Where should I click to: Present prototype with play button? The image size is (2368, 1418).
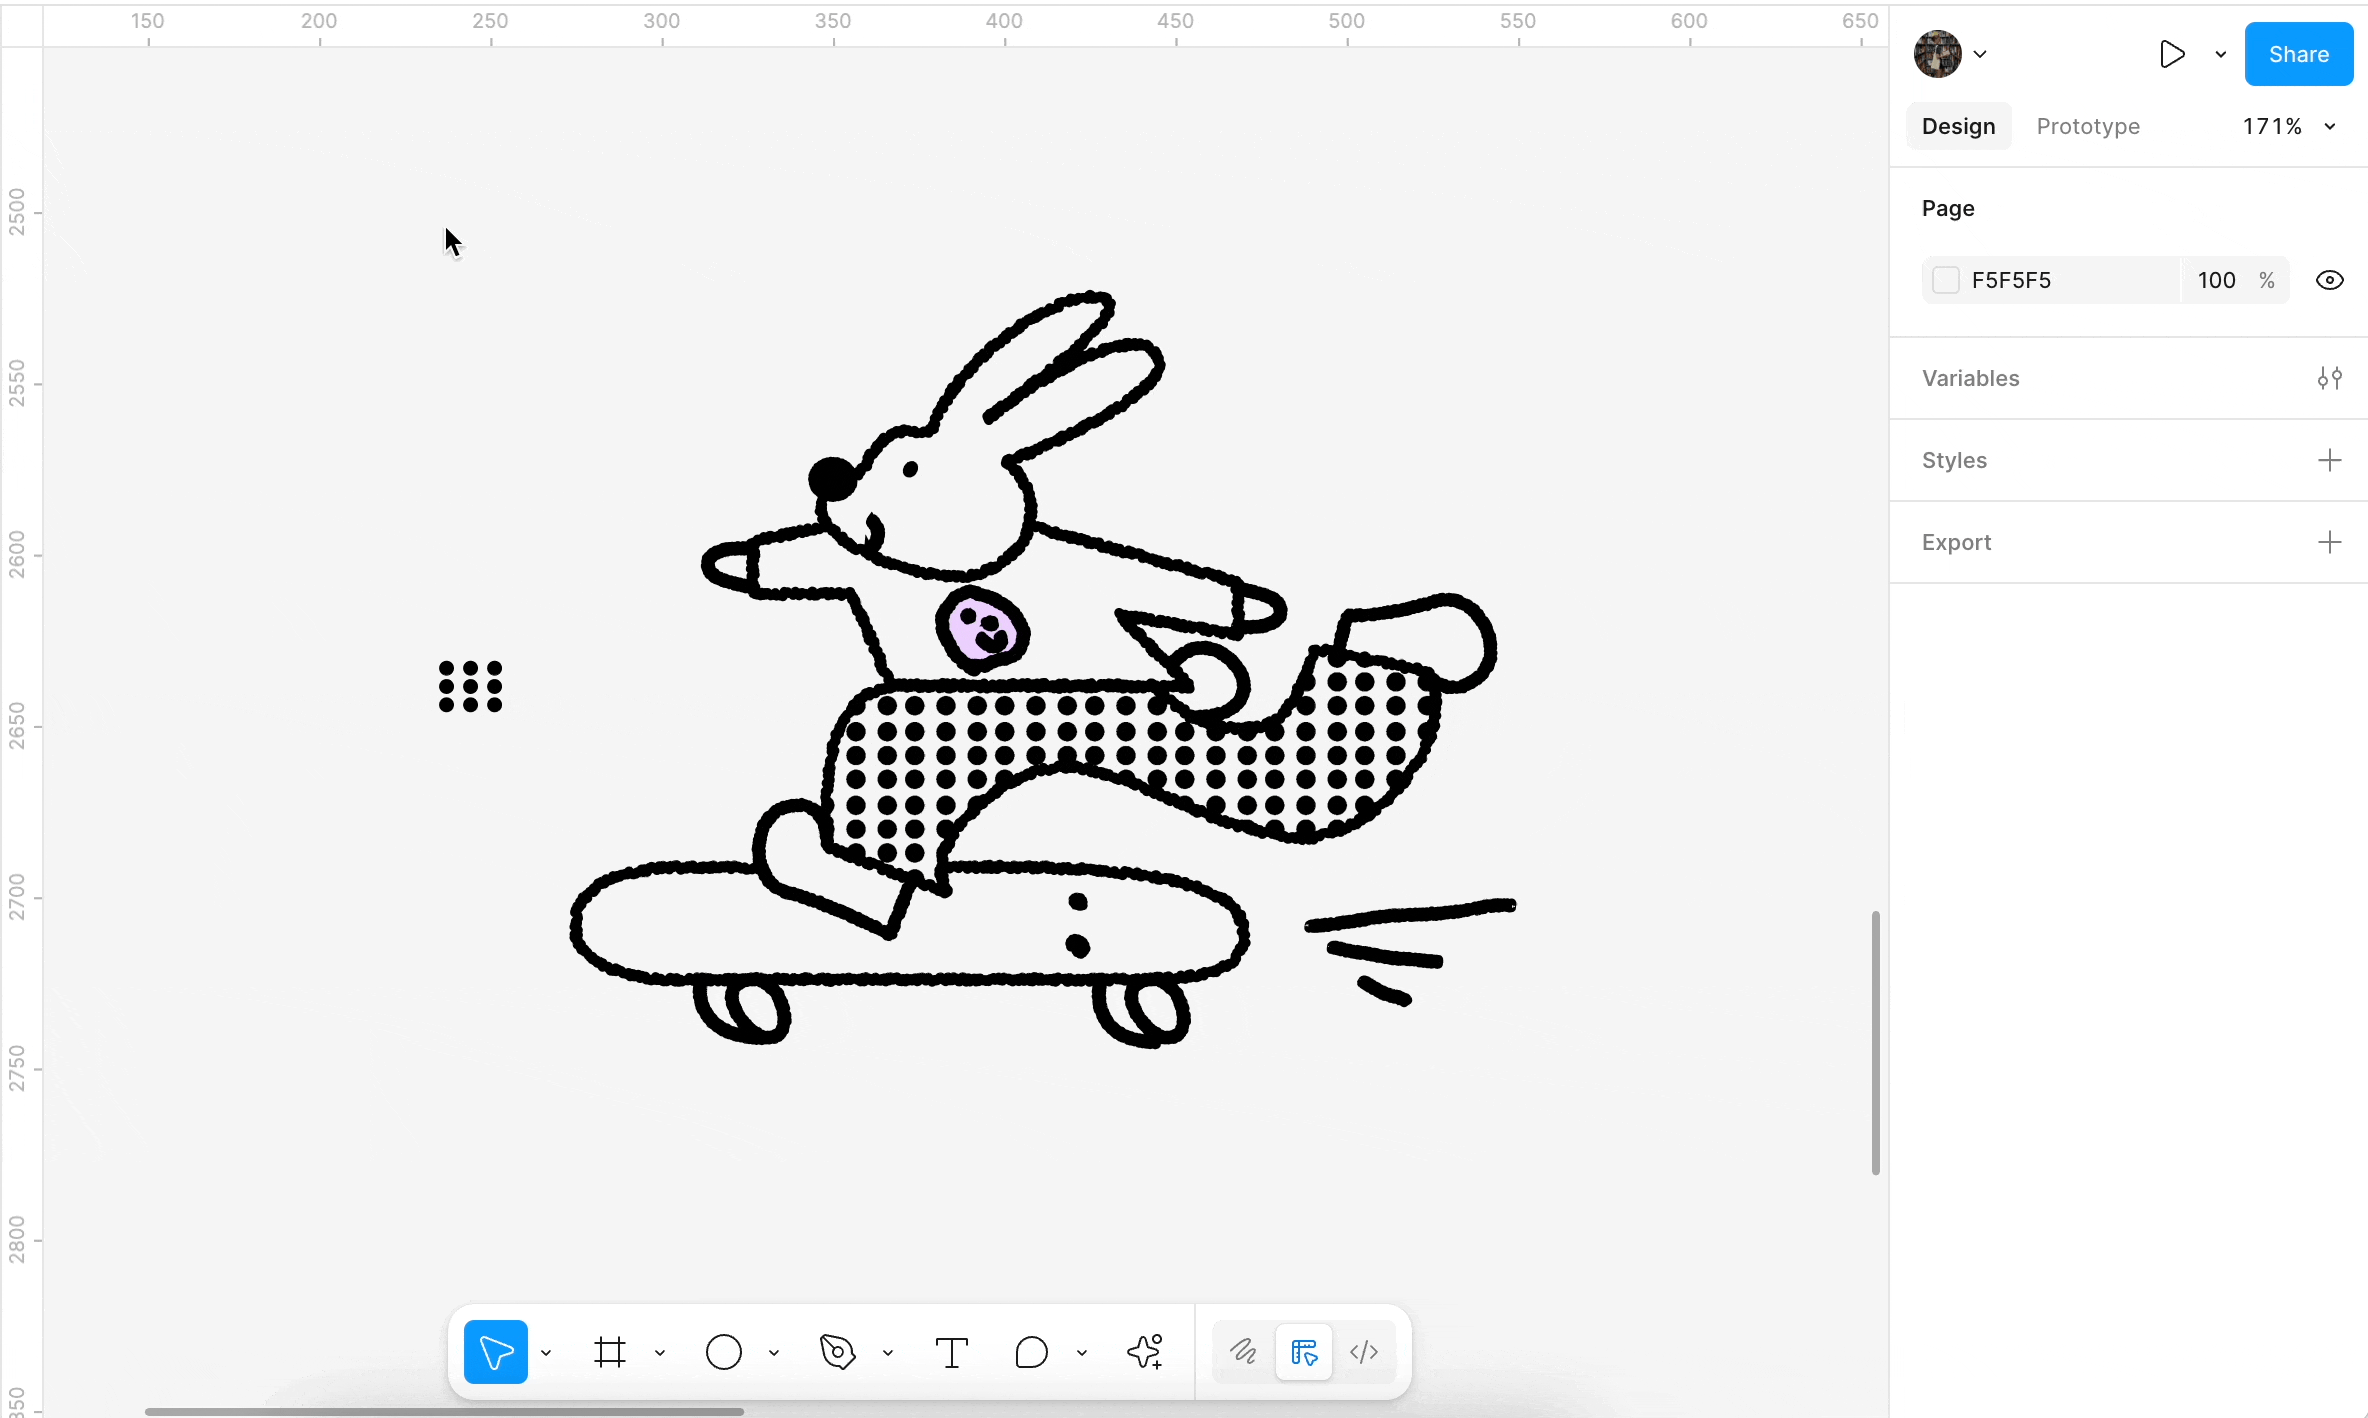click(x=2171, y=54)
